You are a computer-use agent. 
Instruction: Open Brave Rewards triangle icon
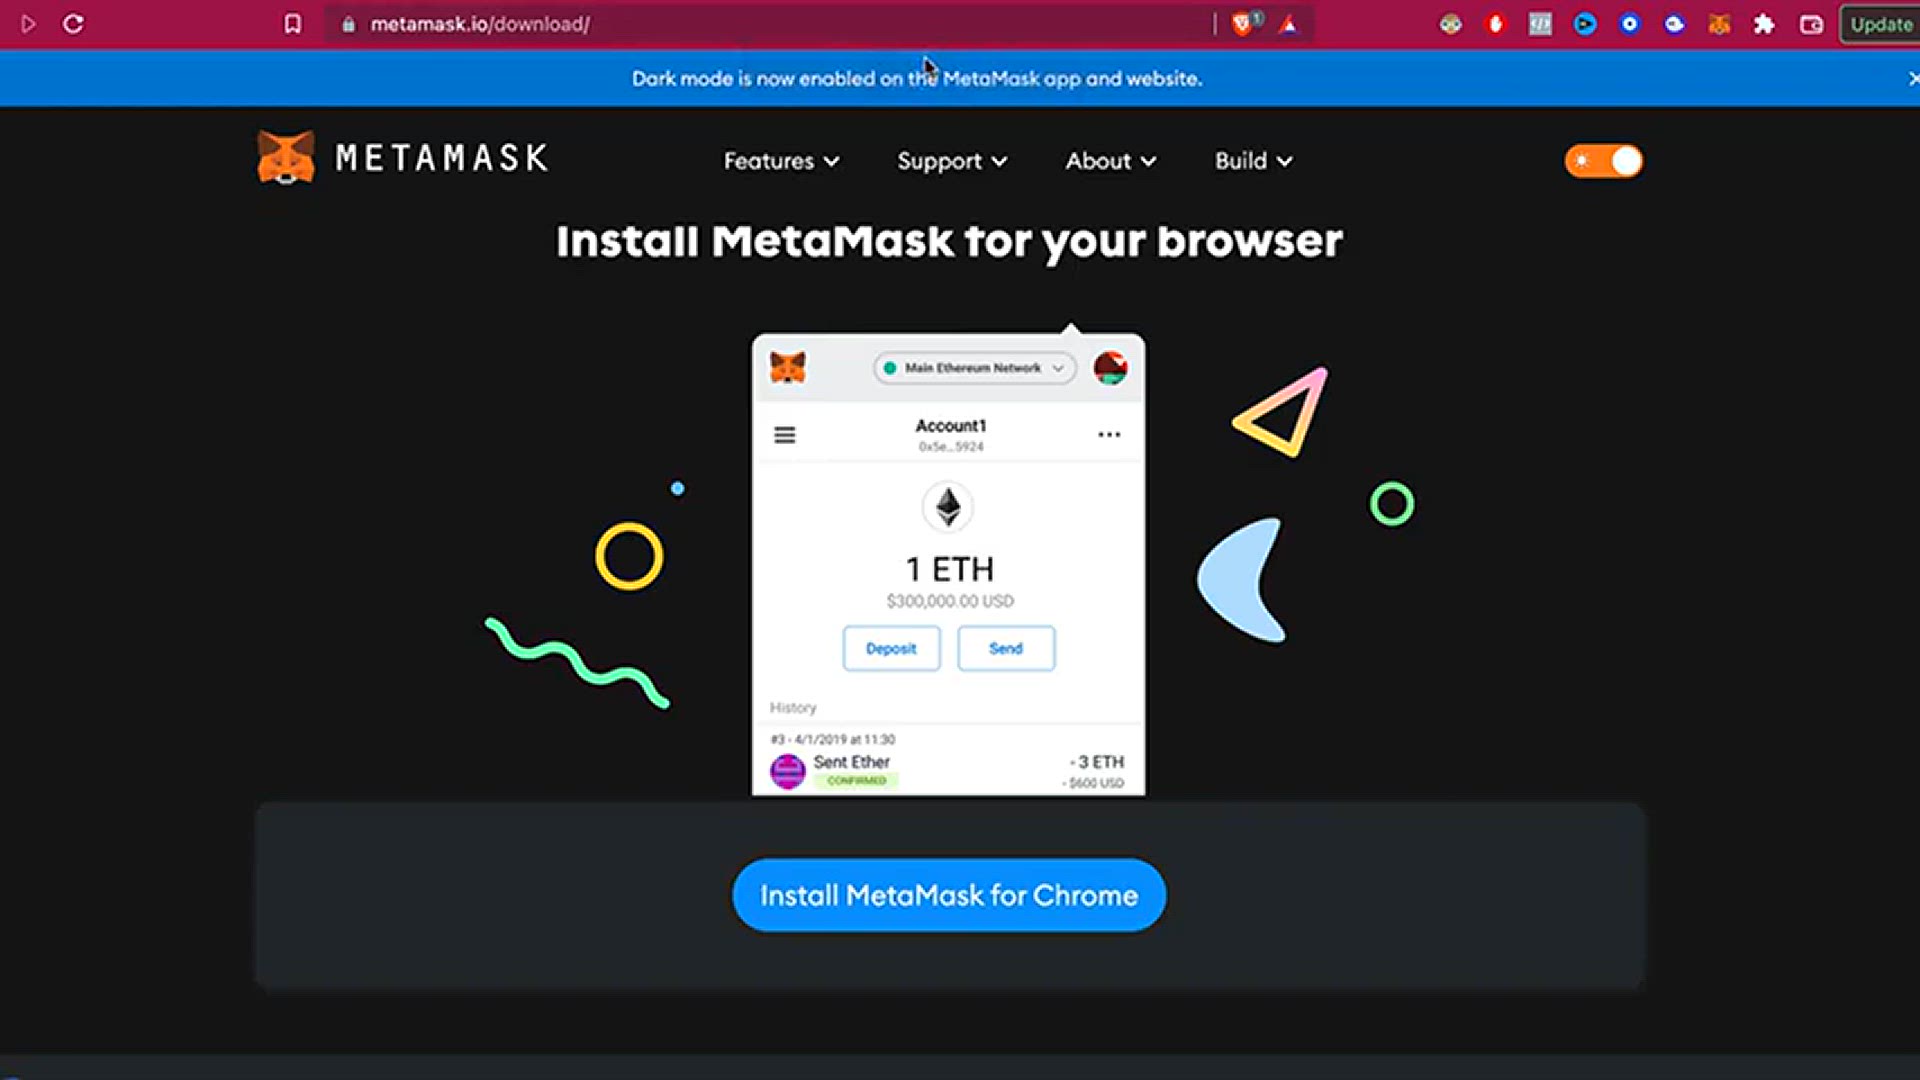(1289, 24)
